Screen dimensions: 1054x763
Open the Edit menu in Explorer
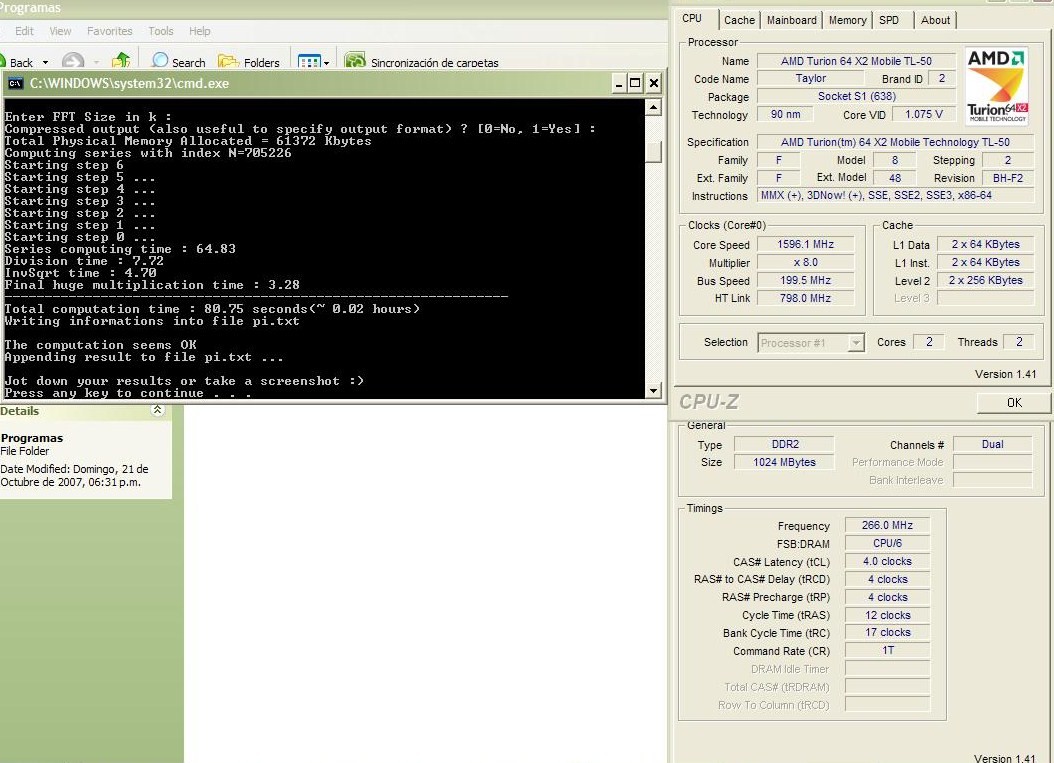pos(24,31)
